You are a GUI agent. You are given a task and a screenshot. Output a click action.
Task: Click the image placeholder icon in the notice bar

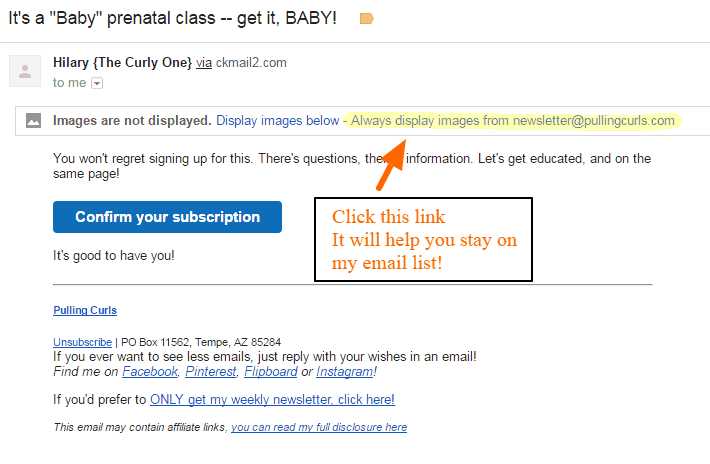34,120
